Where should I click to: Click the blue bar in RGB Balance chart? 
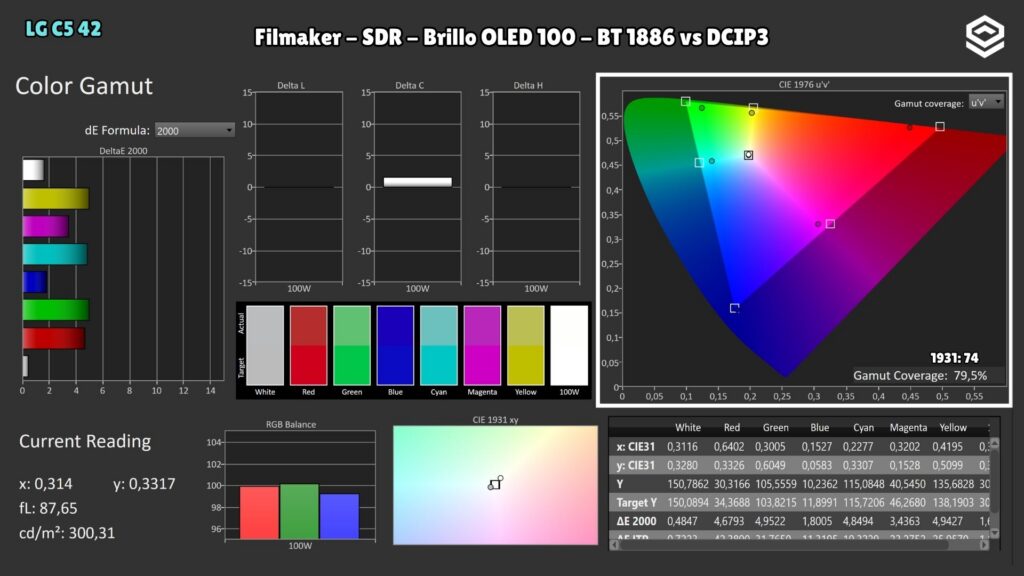pos(340,516)
